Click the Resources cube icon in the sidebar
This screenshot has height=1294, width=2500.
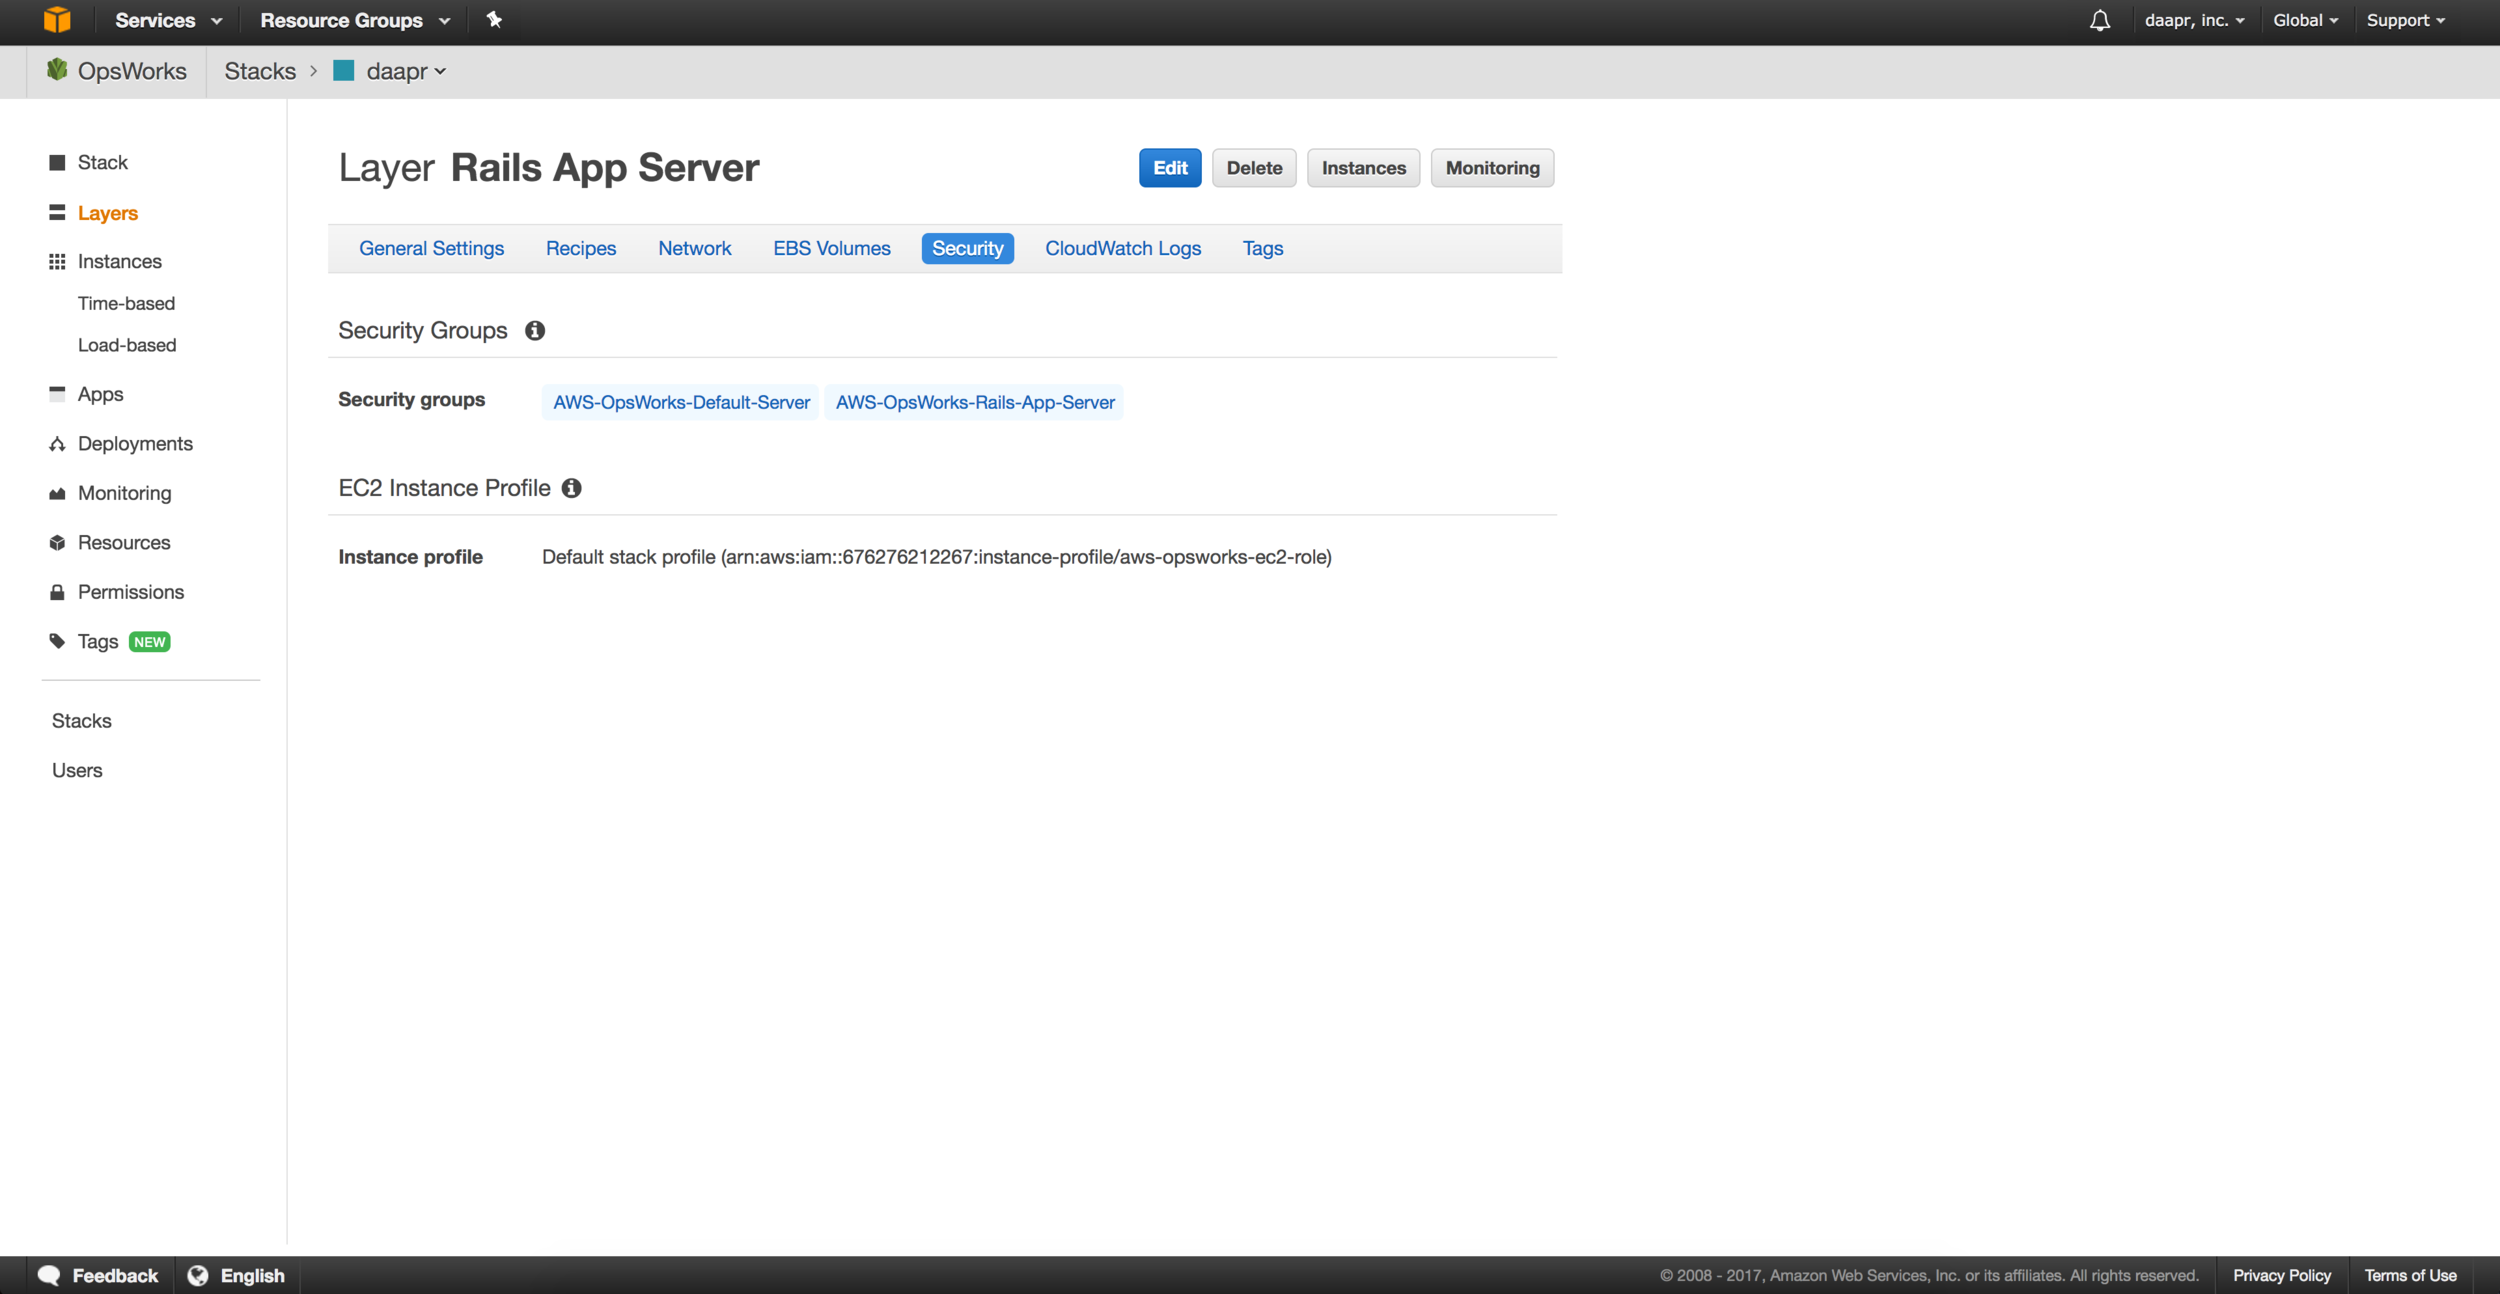tap(57, 543)
